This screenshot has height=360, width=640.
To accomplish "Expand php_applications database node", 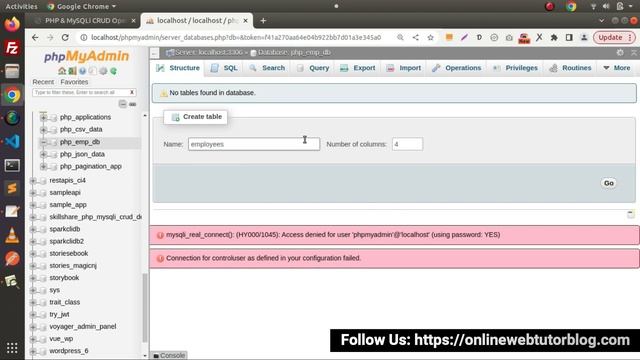I will (43, 118).
